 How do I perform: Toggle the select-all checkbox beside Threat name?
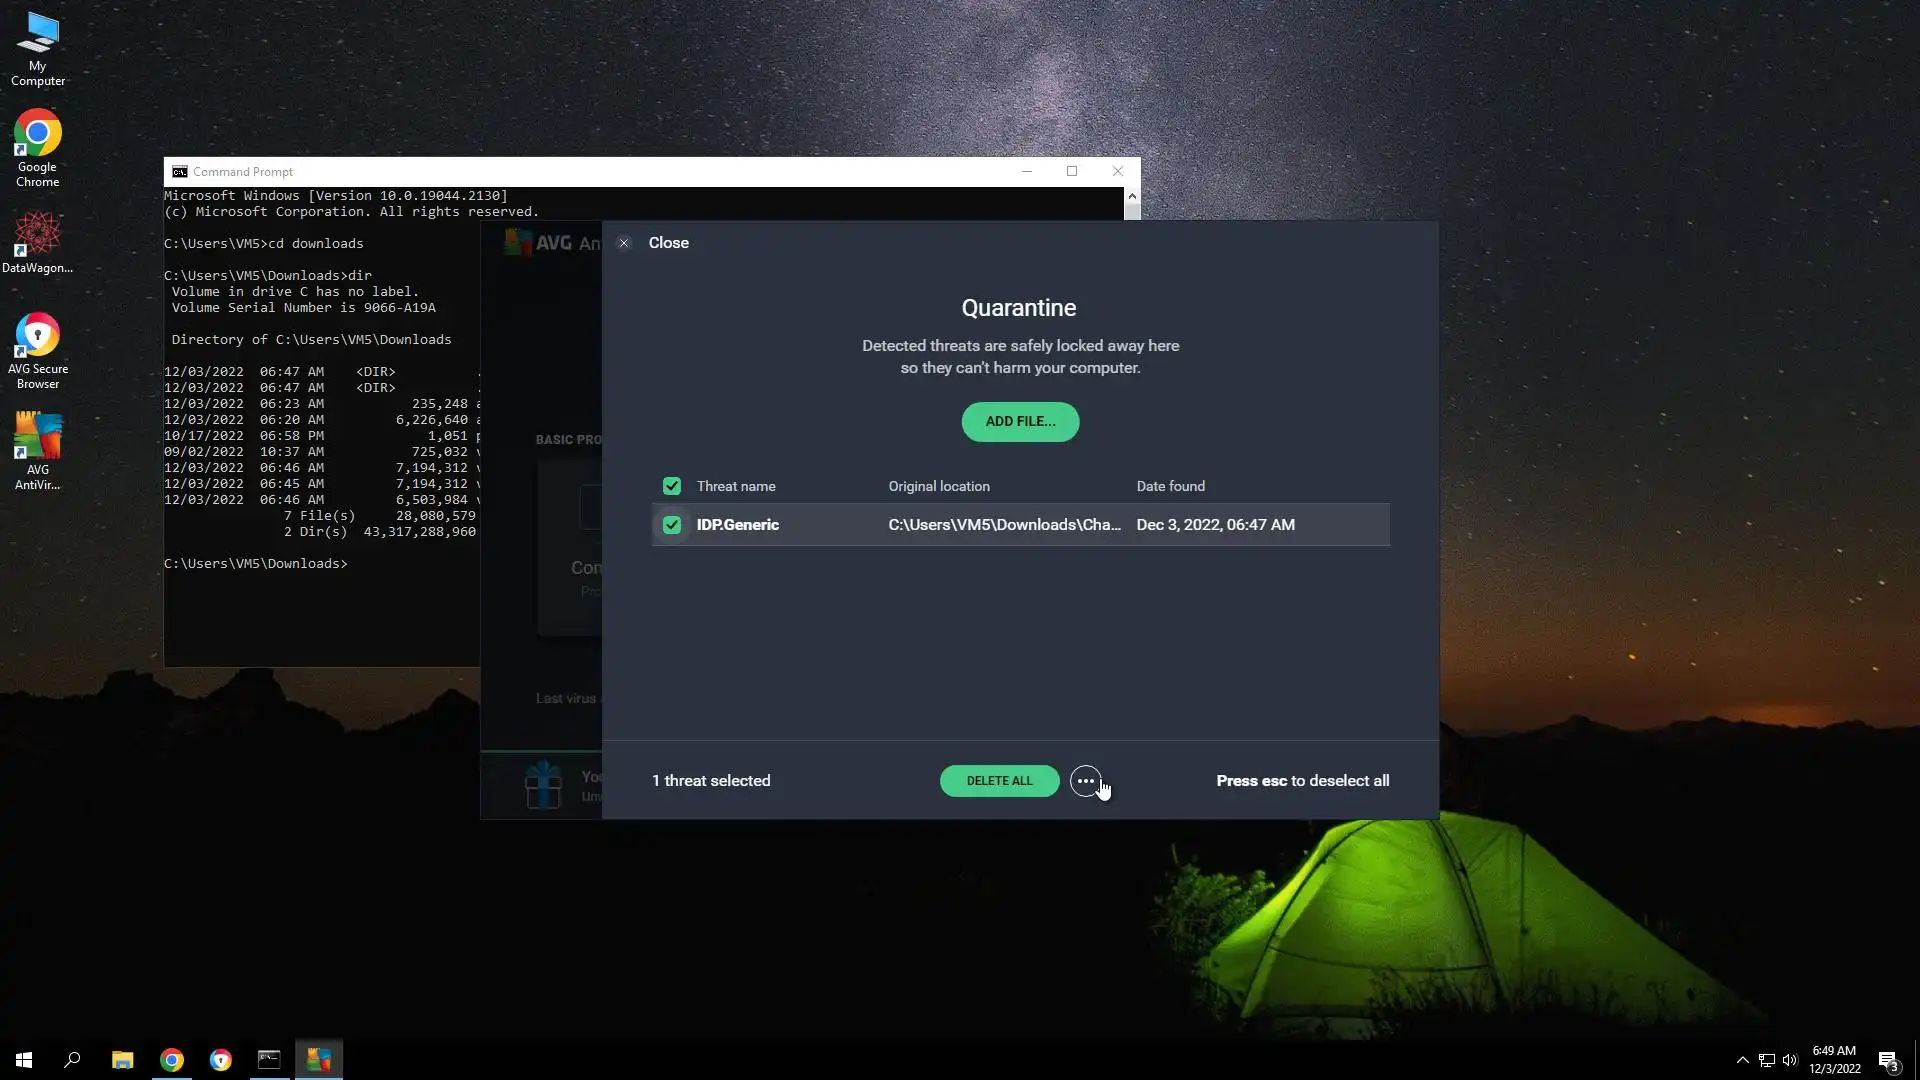point(672,486)
